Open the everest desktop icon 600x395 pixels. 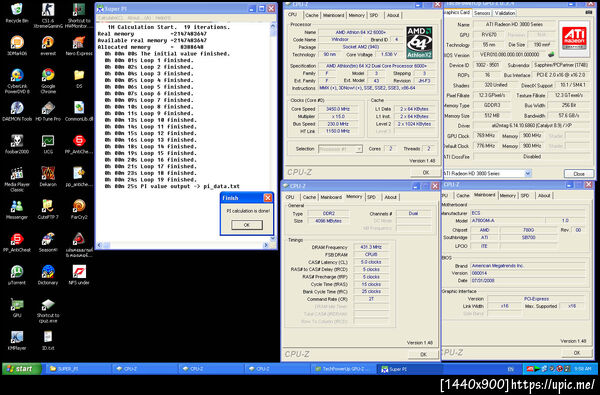(x=48, y=46)
